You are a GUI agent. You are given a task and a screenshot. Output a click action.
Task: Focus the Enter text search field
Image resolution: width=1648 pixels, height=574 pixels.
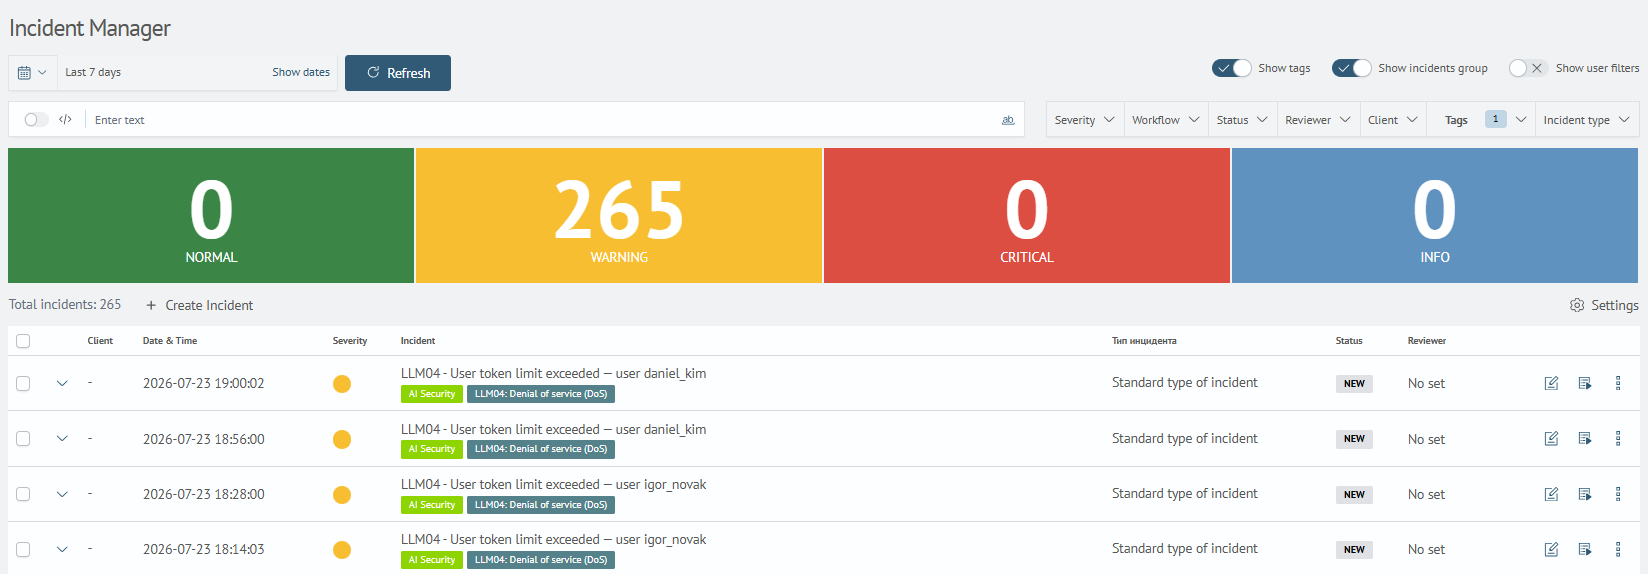[540, 120]
